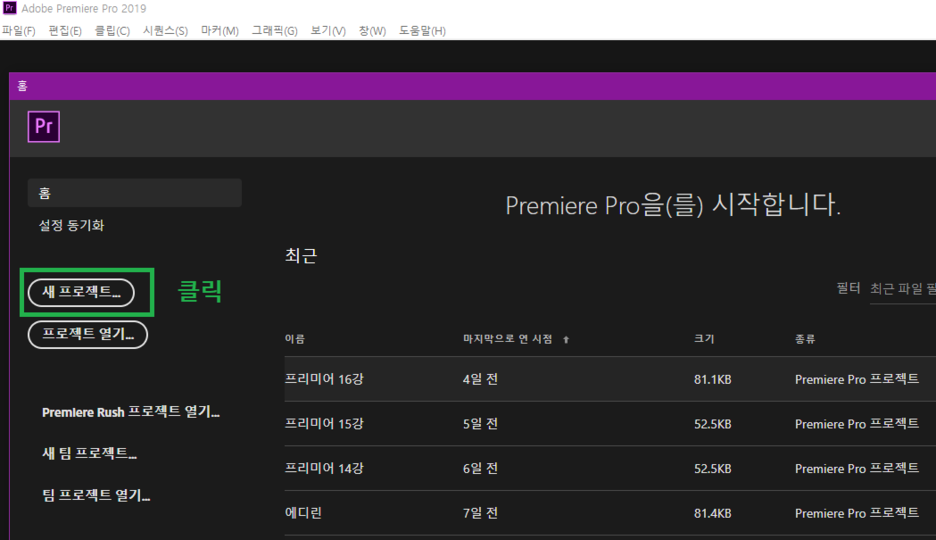Viewport: 936px width, 540px height.
Task: Click the 81.4KB size cell
Action: 713,513
